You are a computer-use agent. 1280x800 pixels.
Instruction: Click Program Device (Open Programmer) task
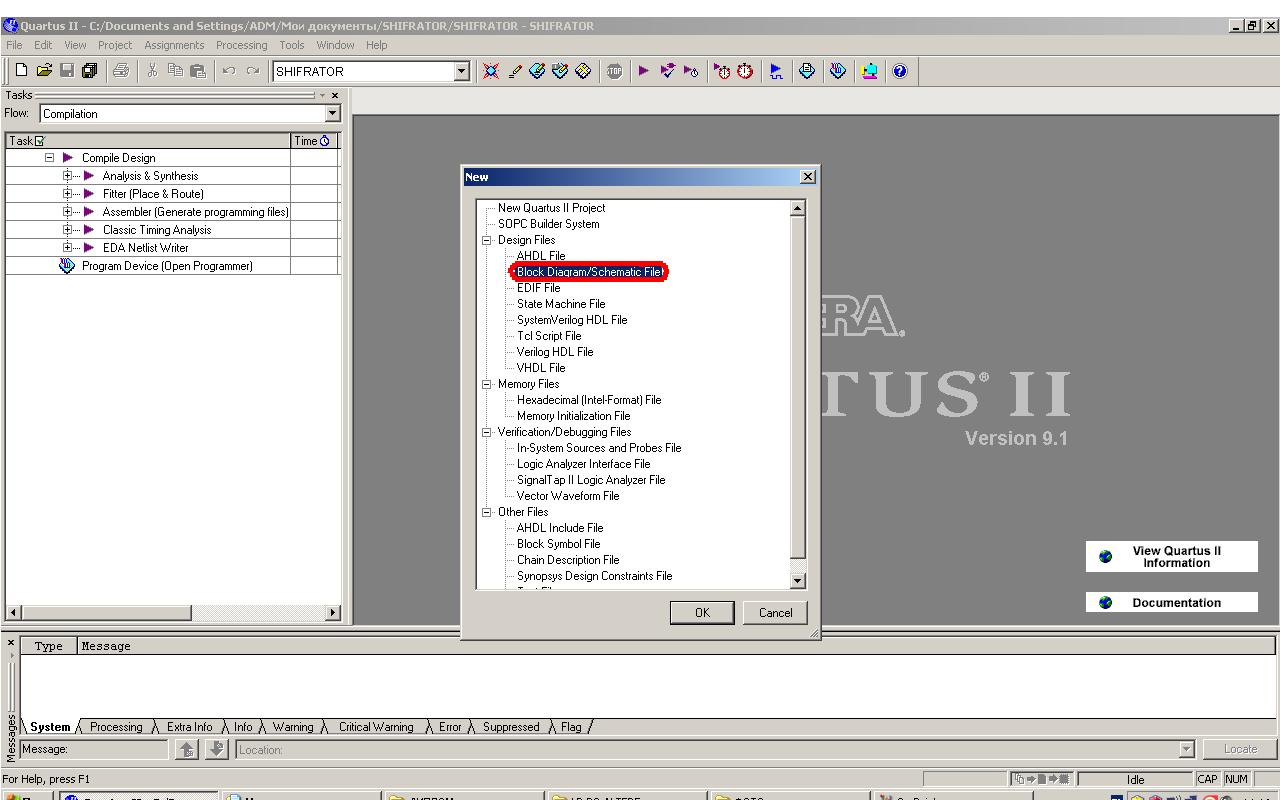[x=167, y=266]
